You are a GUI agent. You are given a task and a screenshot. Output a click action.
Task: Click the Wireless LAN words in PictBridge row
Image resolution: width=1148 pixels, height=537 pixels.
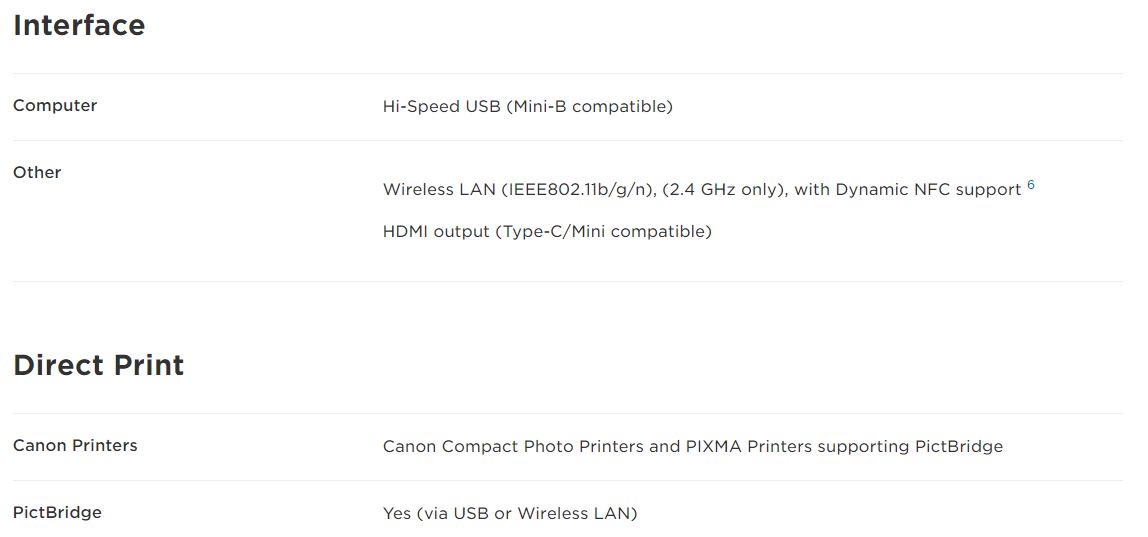point(573,514)
